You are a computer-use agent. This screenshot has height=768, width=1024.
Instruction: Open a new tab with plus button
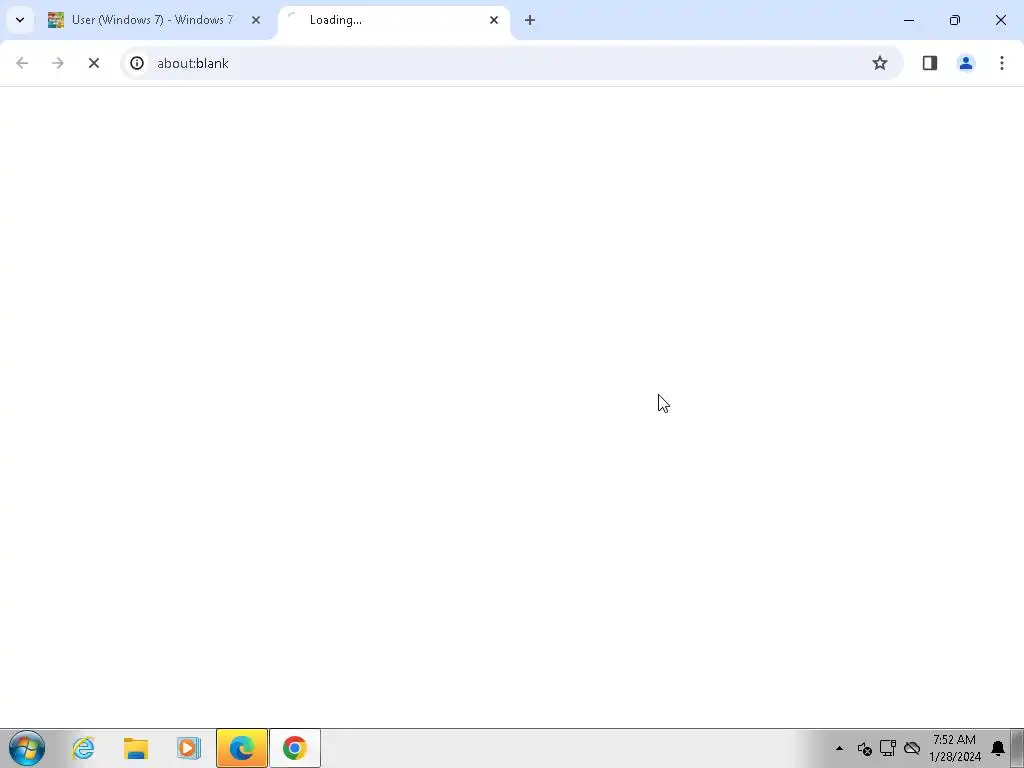point(530,20)
